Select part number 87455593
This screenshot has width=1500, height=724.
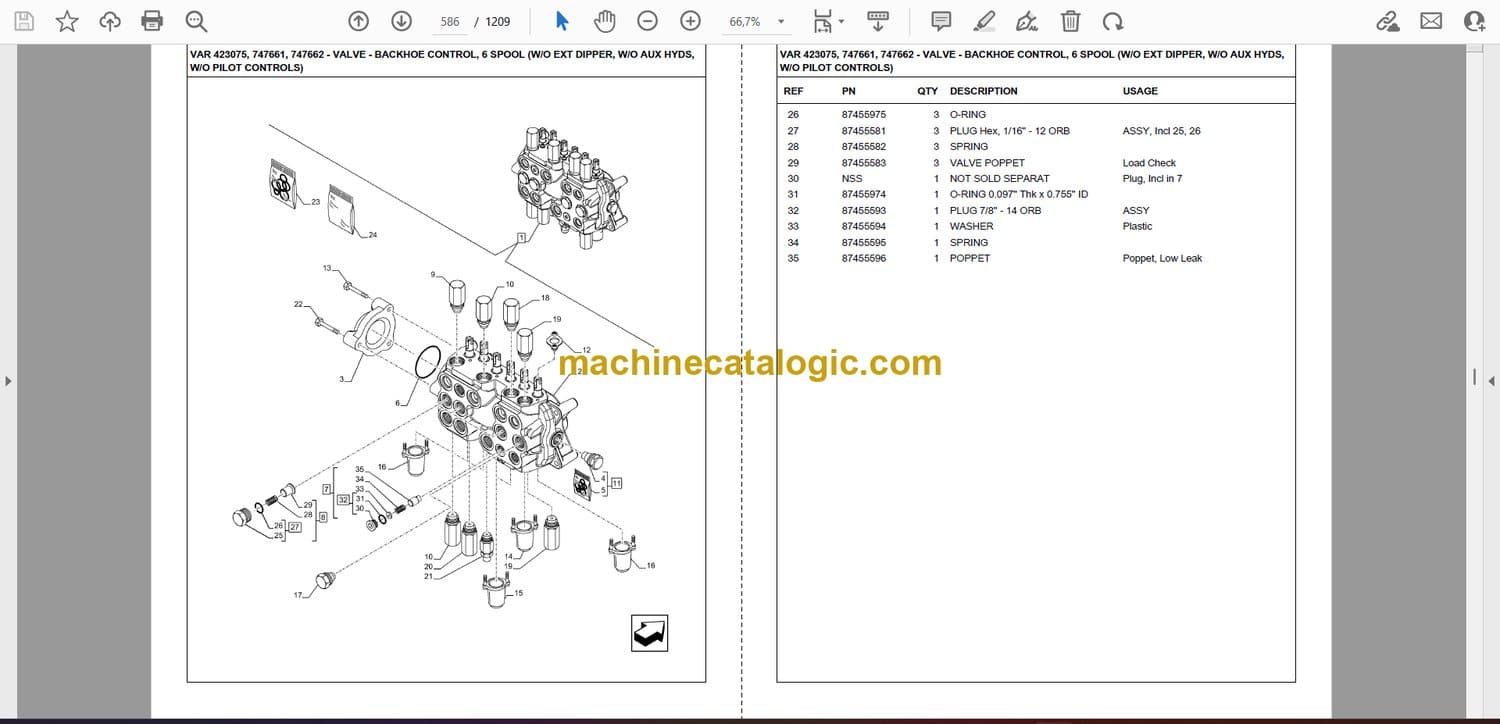[x=864, y=211]
